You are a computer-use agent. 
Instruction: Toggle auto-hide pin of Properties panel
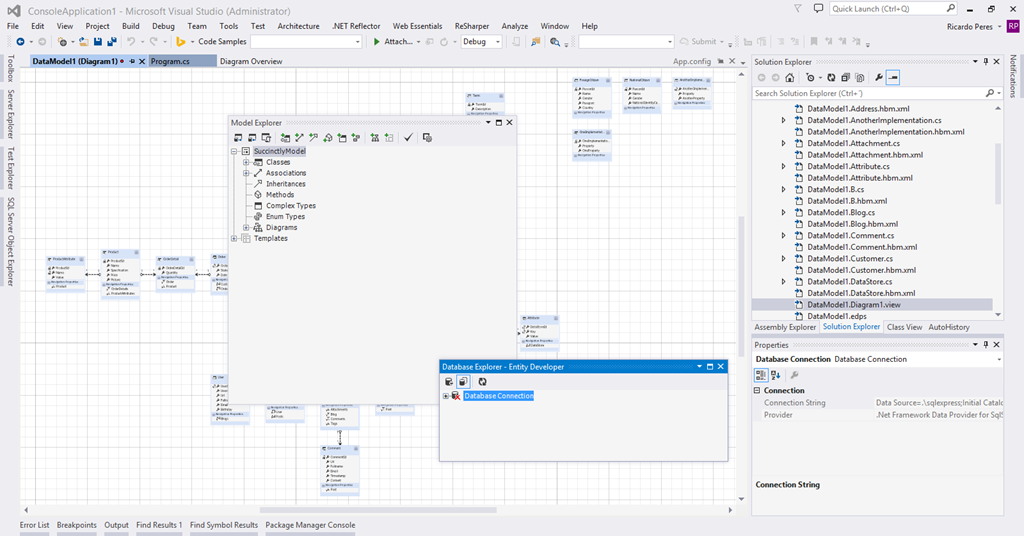[x=986, y=345]
